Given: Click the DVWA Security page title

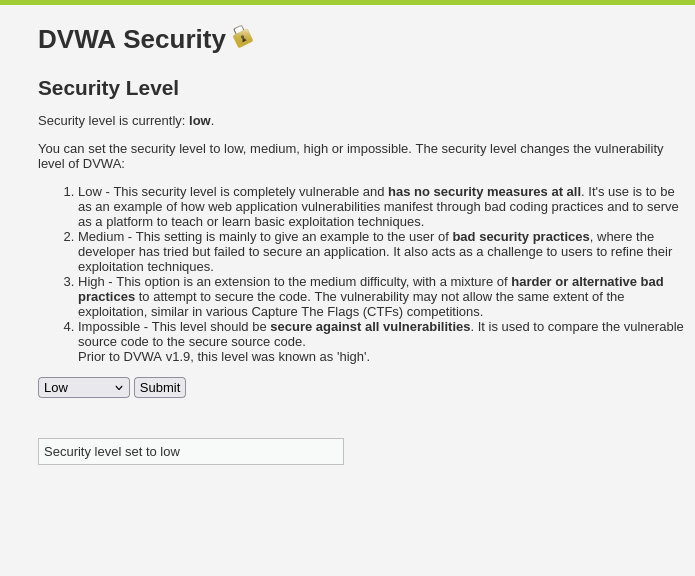Looking at the screenshot, I should tap(131, 39).
